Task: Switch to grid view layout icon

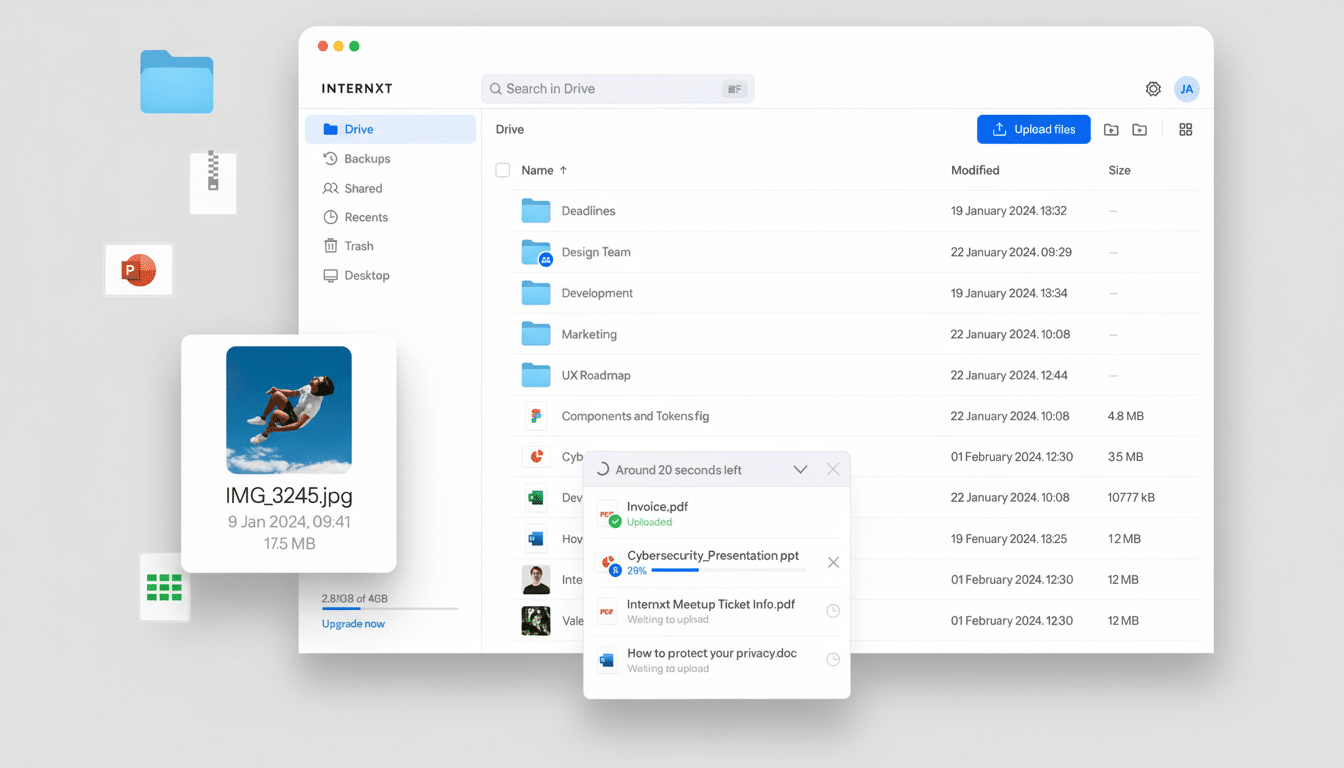Action: [x=1185, y=129]
